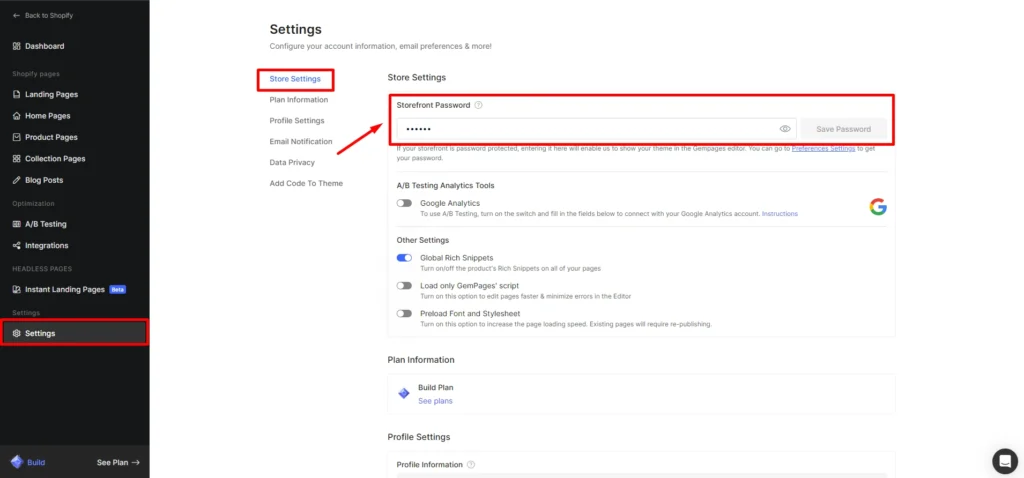Click the Settings page heading

tap(296, 30)
